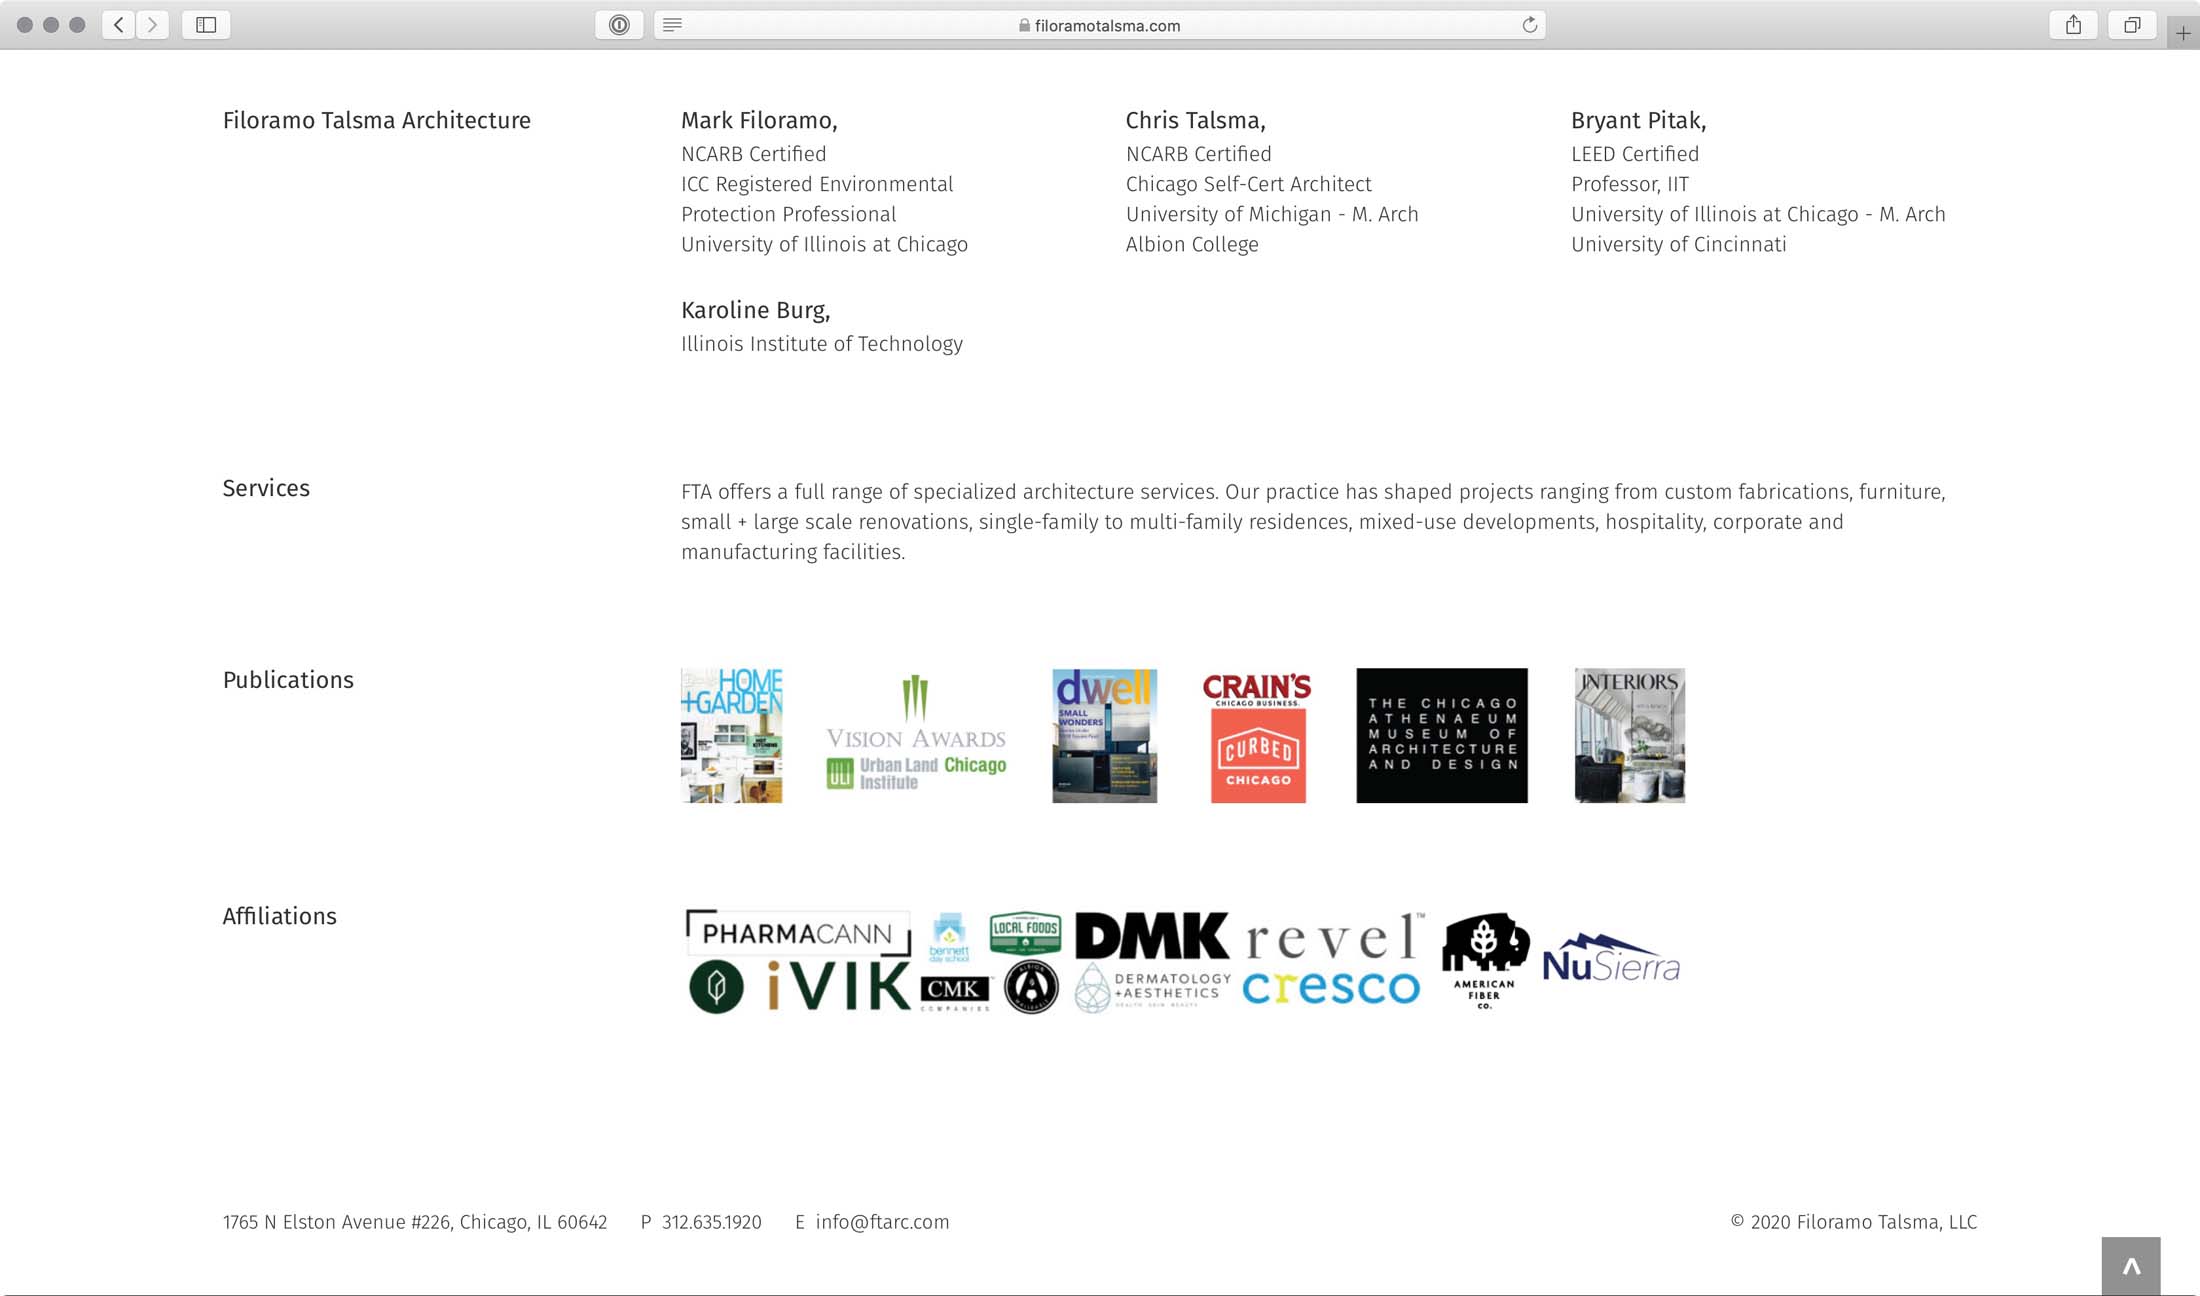Reload the page with refresh icon
This screenshot has width=2200, height=1296.
[1529, 25]
